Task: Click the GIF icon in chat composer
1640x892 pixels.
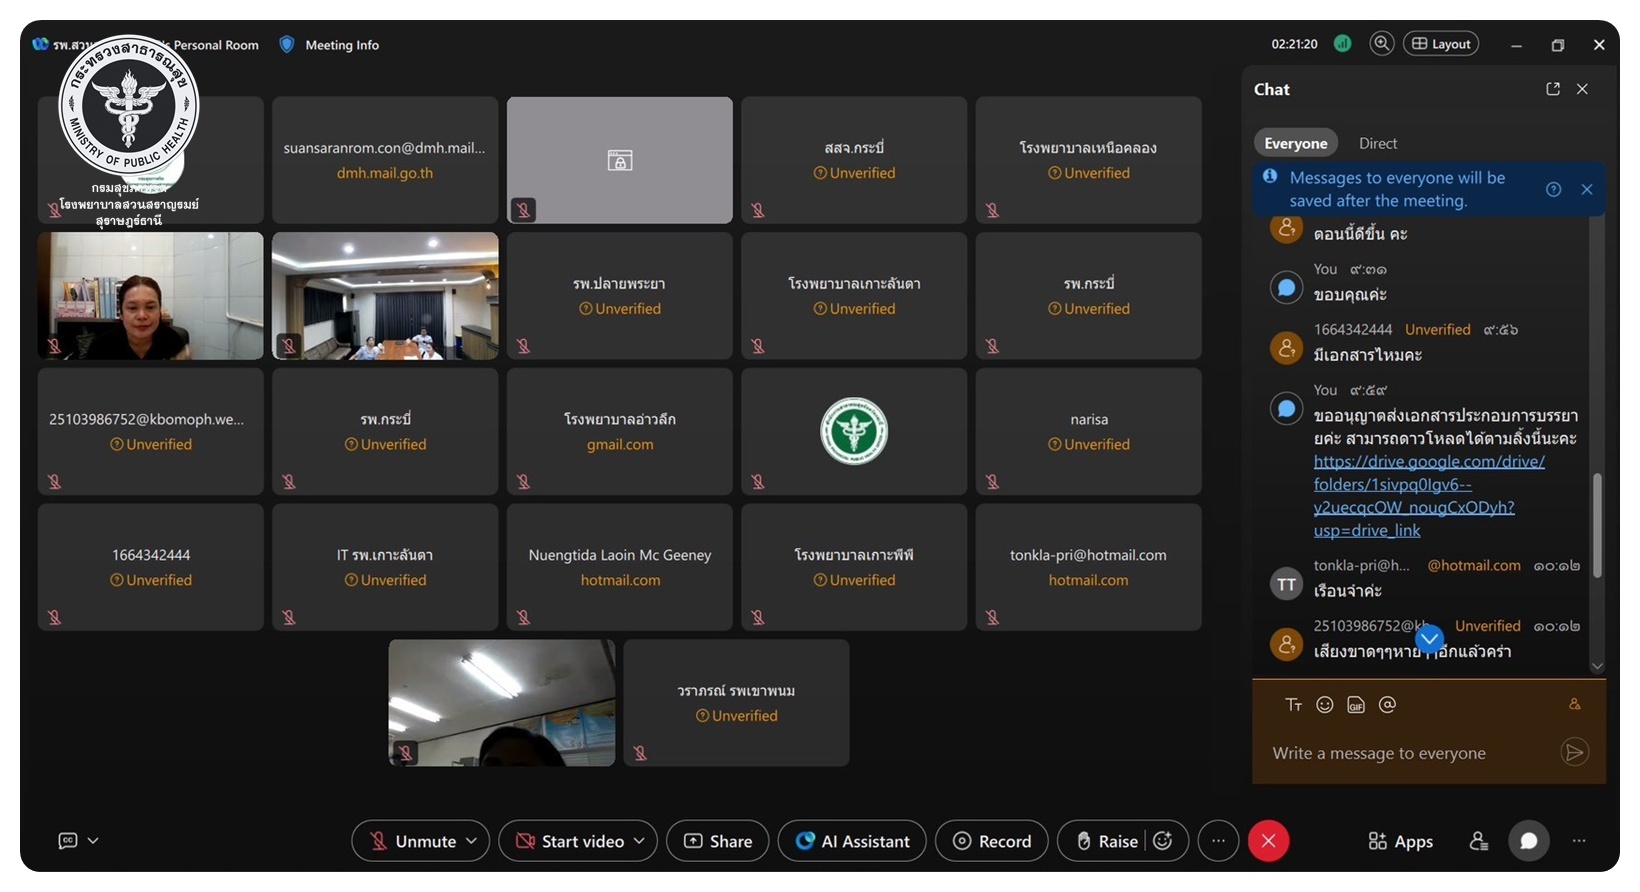Action: [x=1356, y=705]
